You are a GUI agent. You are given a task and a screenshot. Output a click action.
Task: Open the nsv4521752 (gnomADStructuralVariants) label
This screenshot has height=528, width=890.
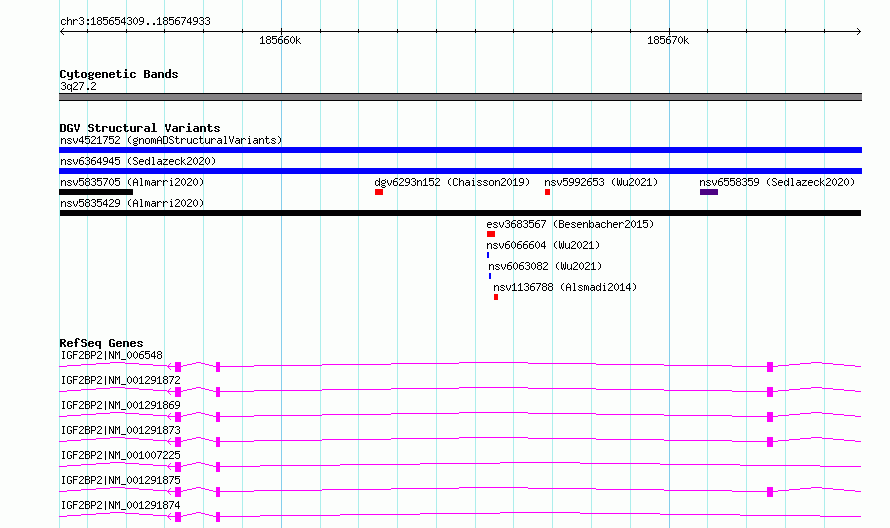[171, 140]
